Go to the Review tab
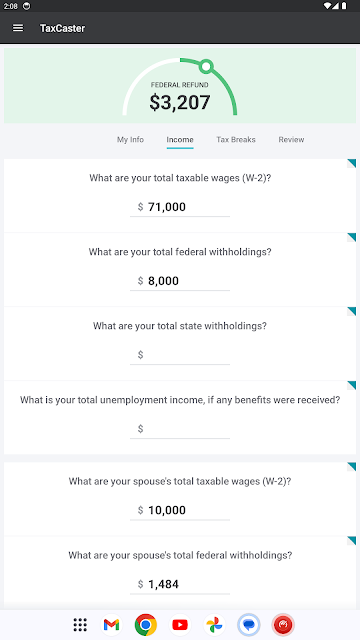Viewport: 360px width, 640px height. pos(291,140)
